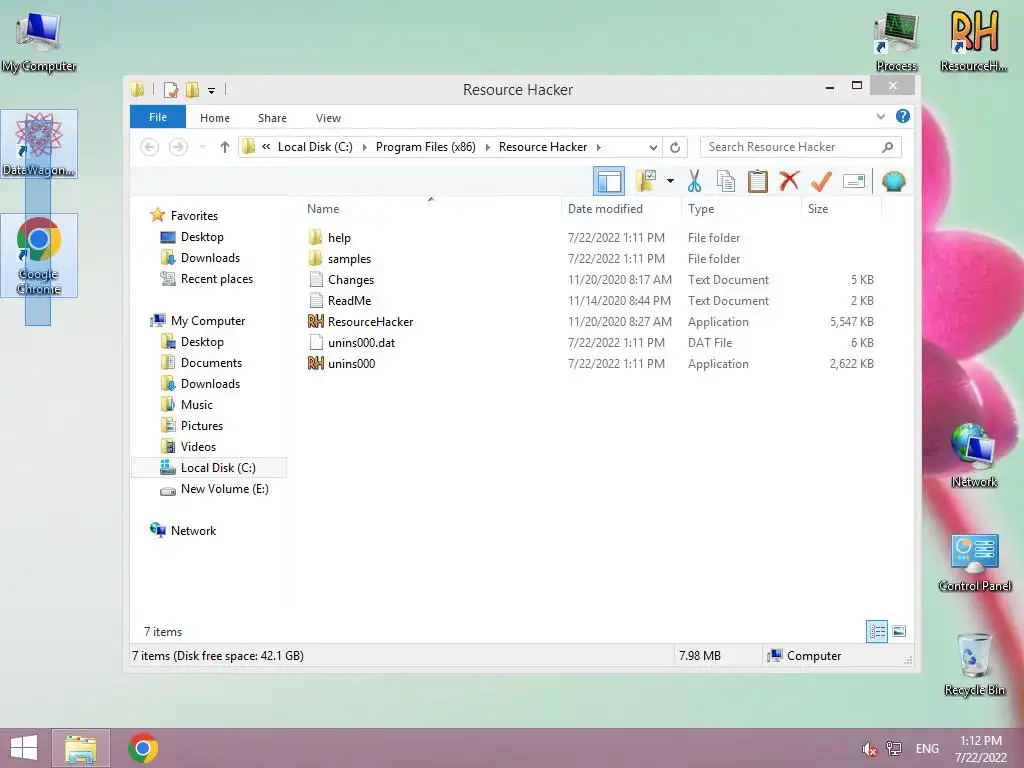1024x768 pixels.
Task: Switch to details view button
Action: [x=877, y=631]
